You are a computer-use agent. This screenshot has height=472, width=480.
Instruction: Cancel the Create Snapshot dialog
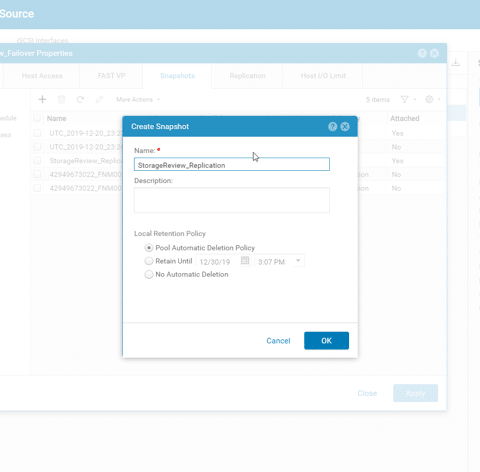click(278, 341)
